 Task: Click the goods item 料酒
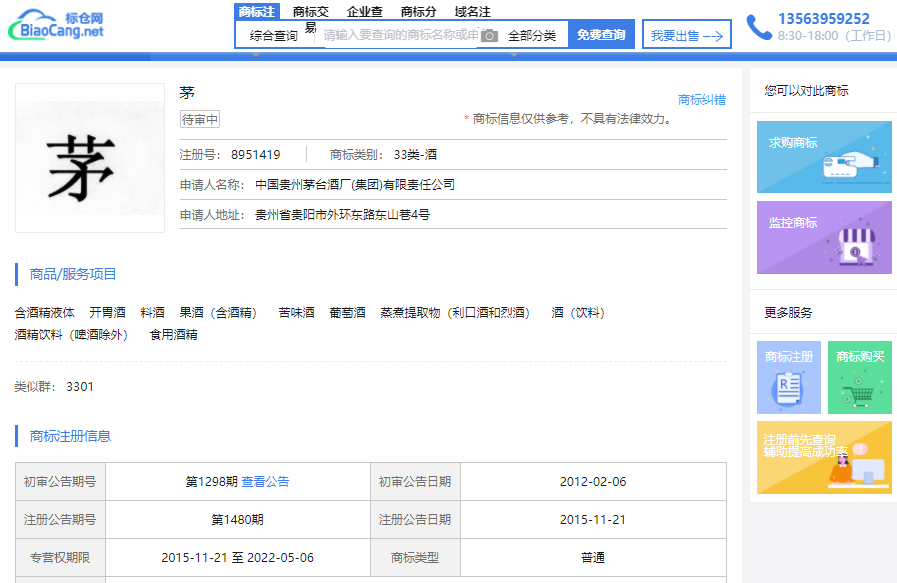[152, 312]
